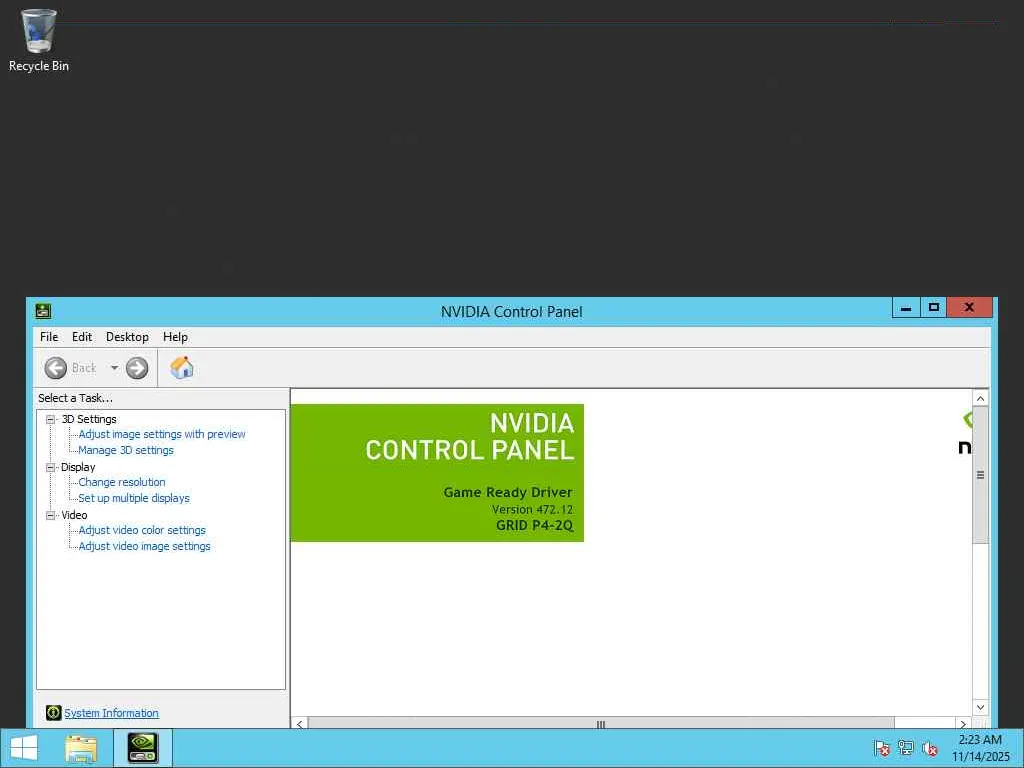This screenshot has height=768, width=1024.
Task: Open the Windows Start button
Action: click(x=24, y=748)
